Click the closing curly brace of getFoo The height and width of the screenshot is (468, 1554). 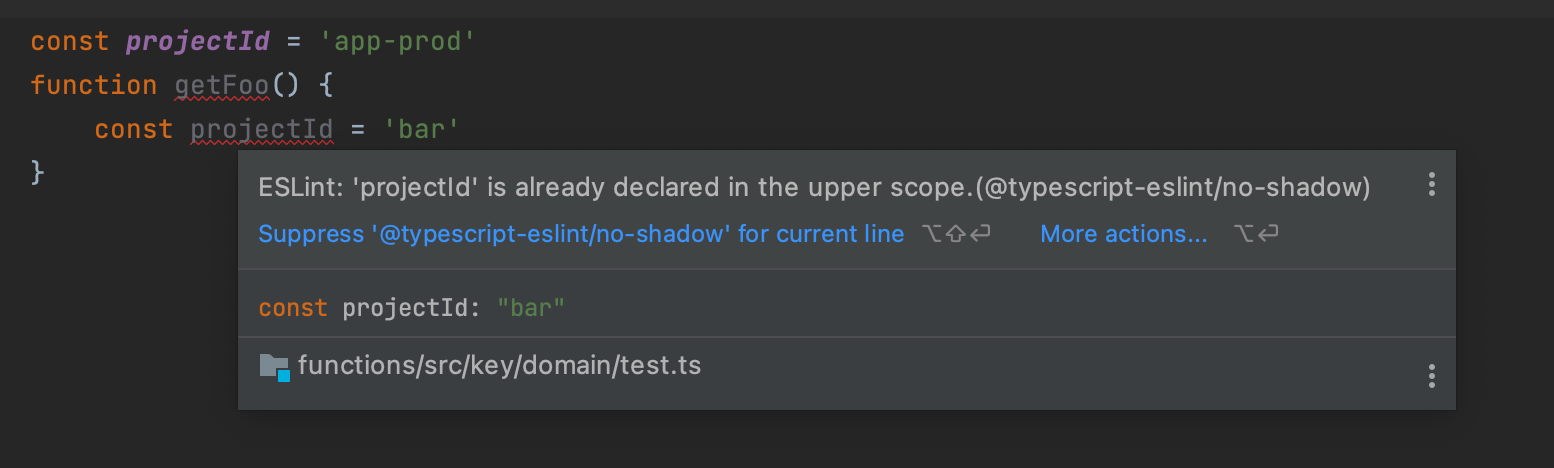click(x=38, y=172)
